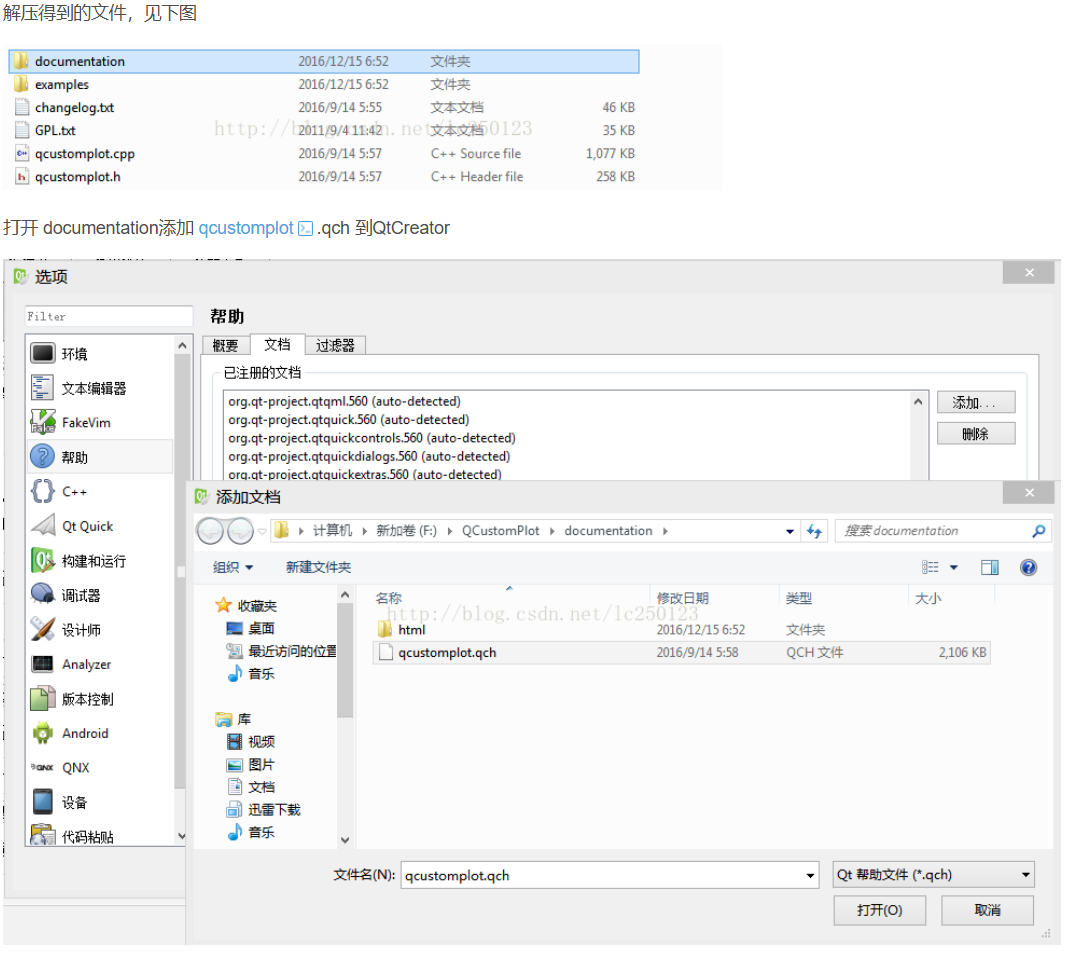Expand the address bar history dropdown
1074x967 pixels.
(x=790, y=531)
